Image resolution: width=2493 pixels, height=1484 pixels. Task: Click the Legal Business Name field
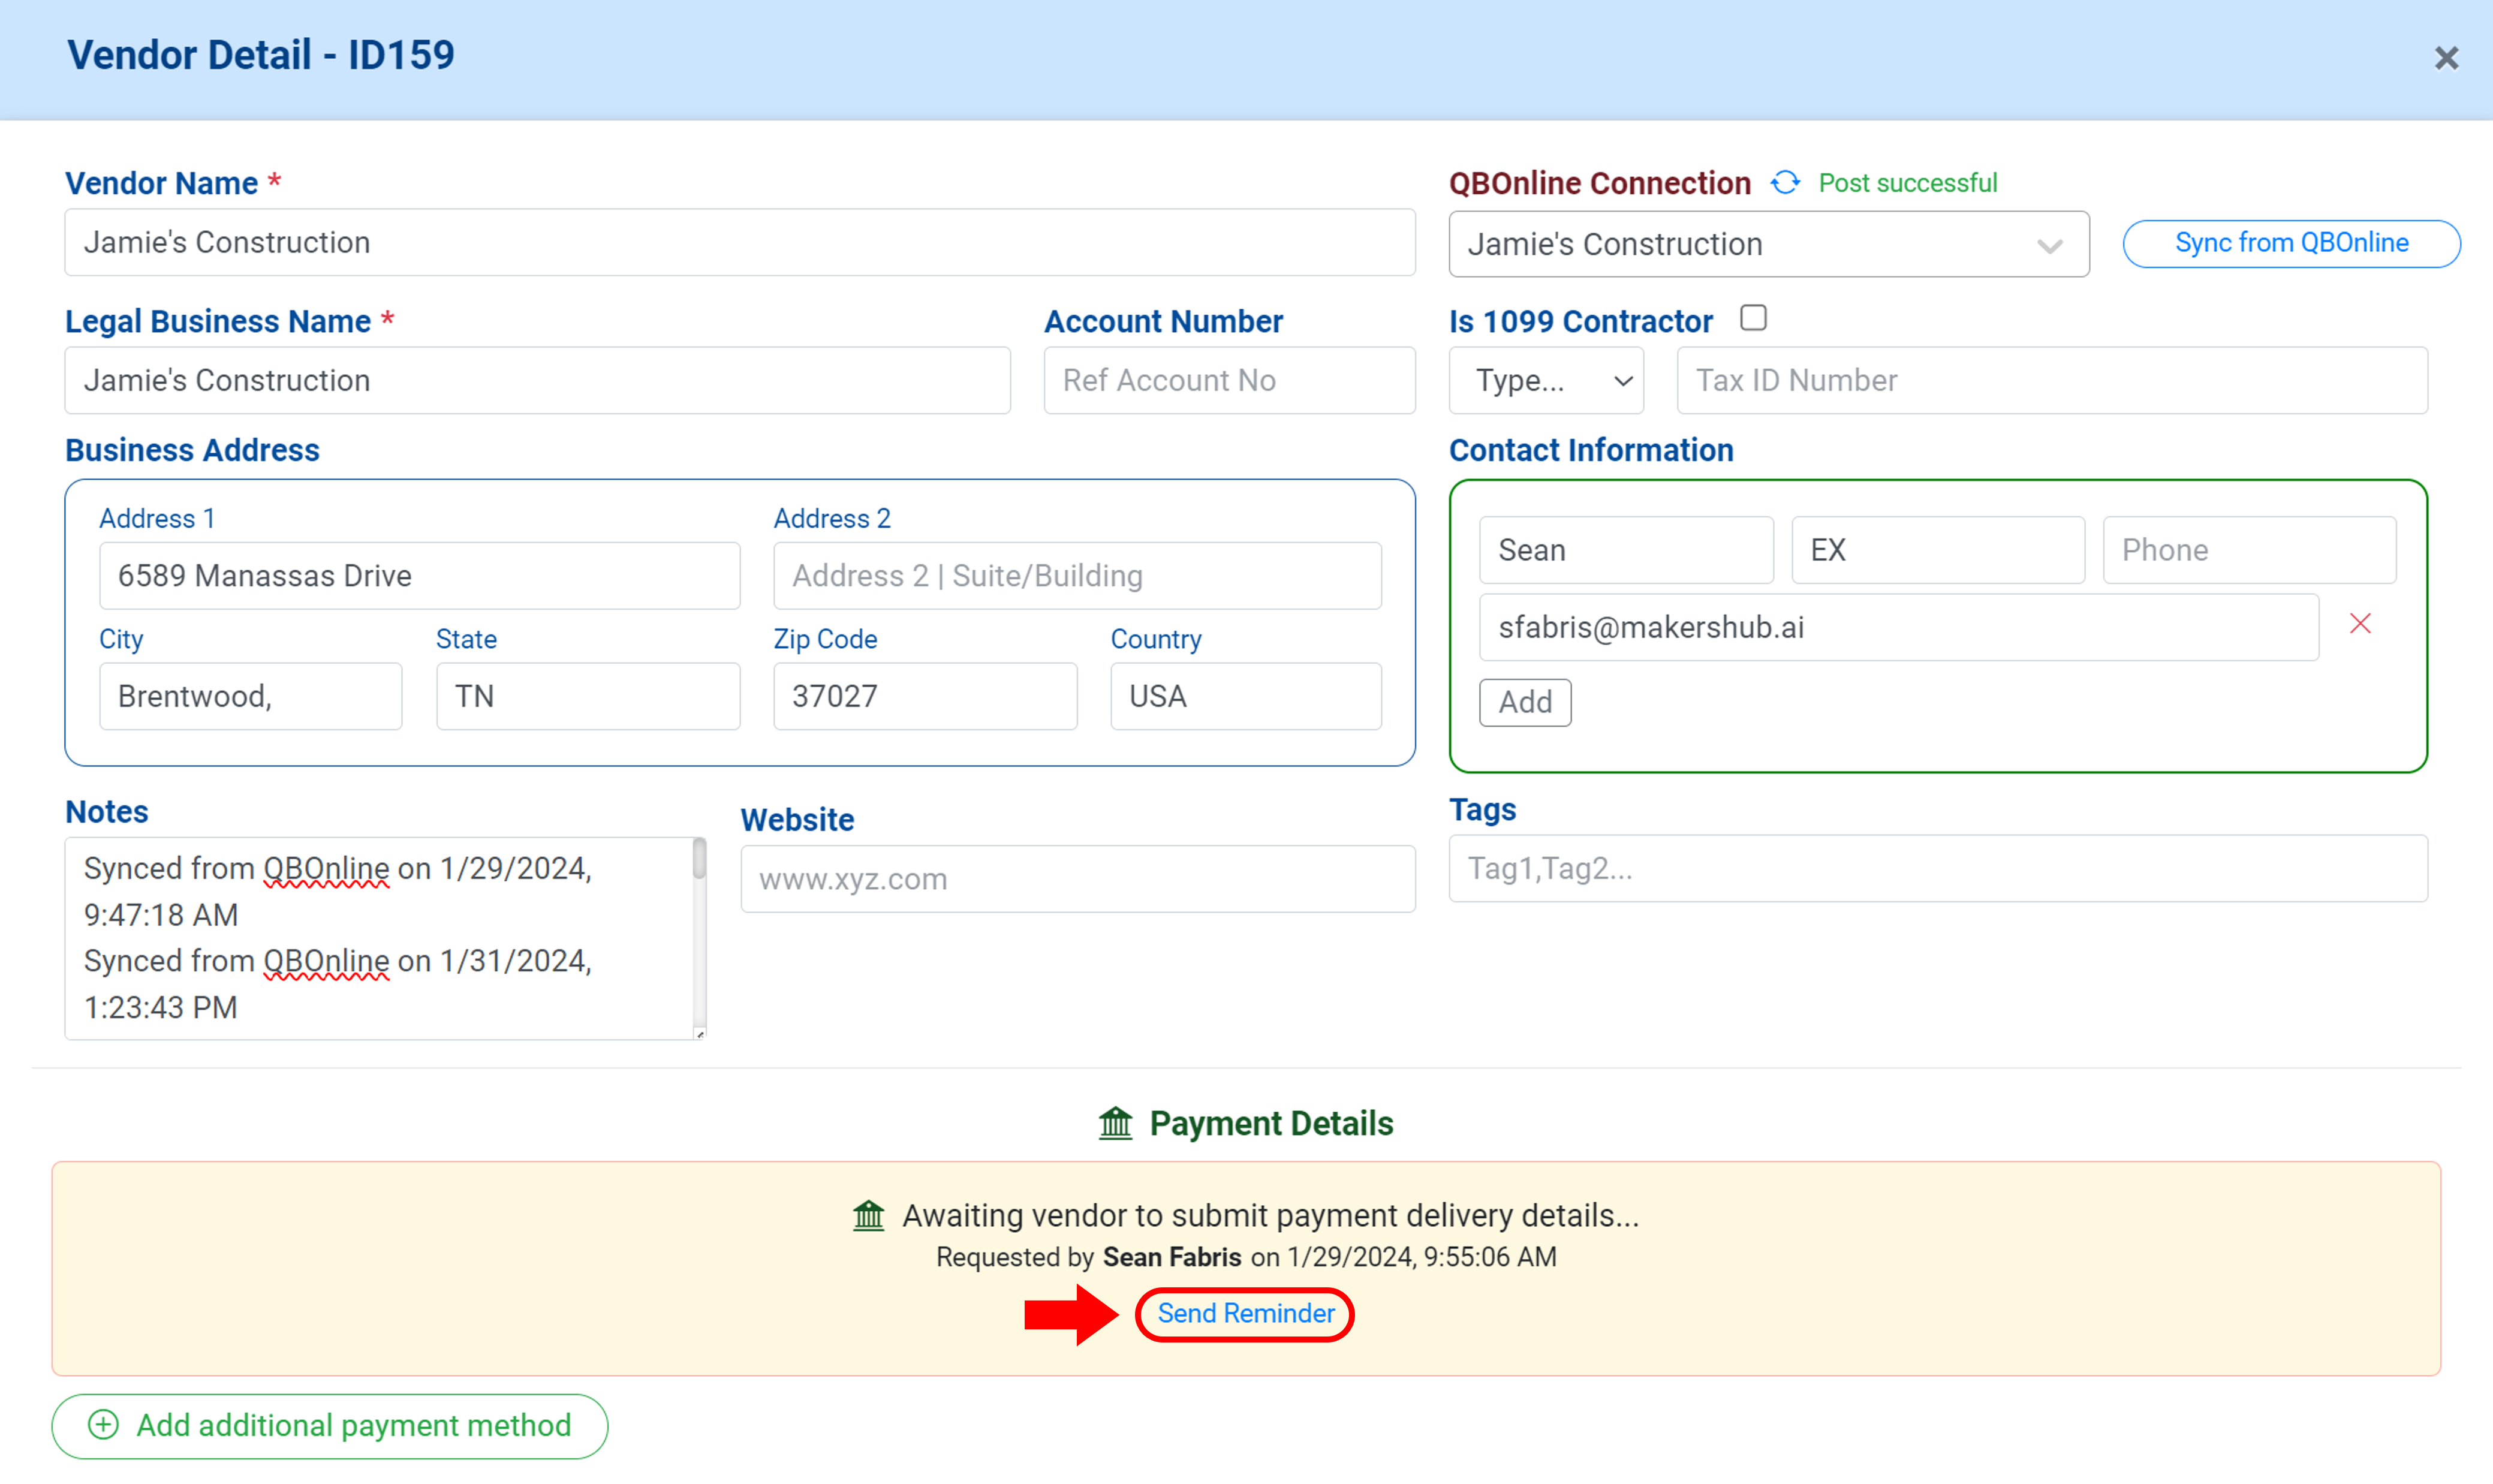pos(537,381)
